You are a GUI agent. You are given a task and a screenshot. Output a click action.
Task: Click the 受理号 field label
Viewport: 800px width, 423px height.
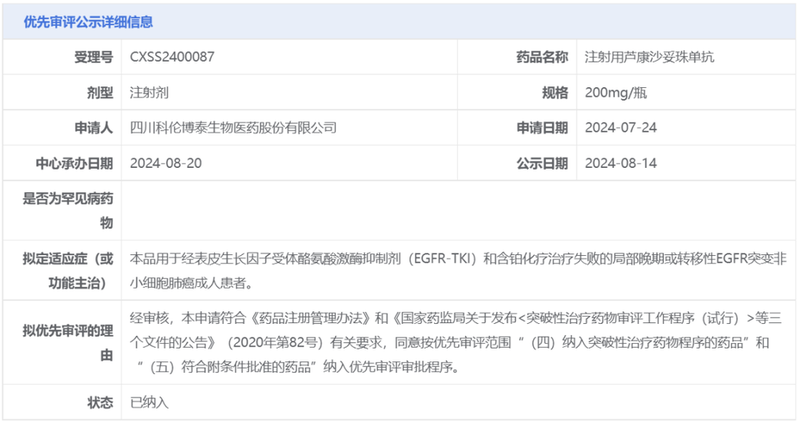coord(94,57)
